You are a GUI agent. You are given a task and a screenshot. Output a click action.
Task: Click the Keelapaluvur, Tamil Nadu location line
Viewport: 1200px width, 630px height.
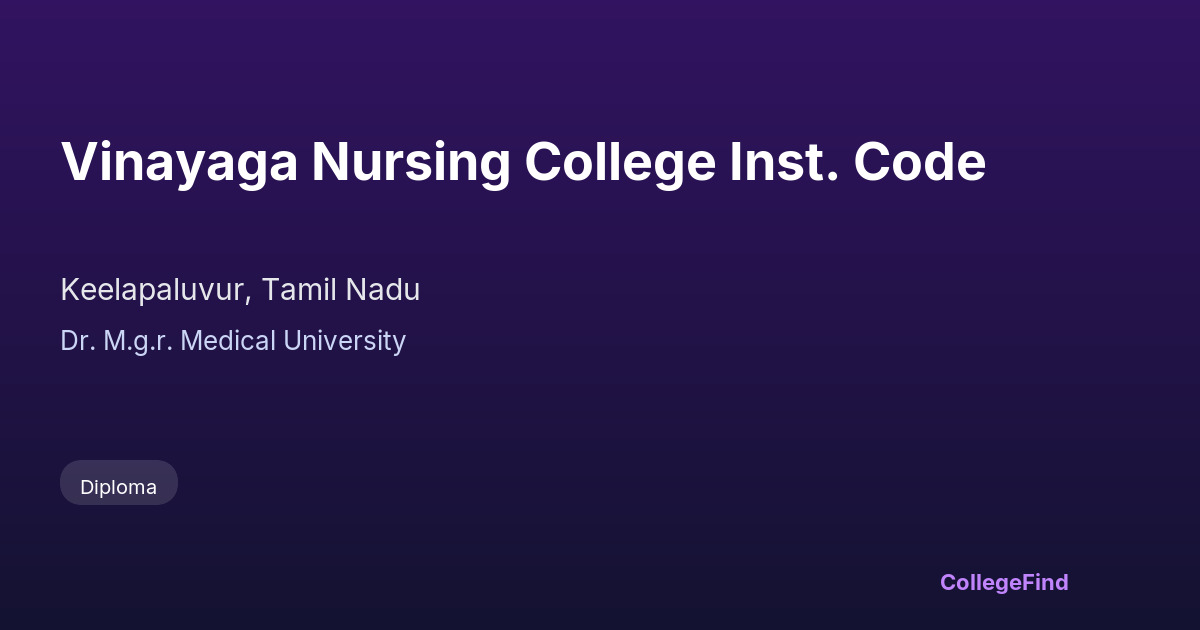pyautogui.click(x=240, y=290)
